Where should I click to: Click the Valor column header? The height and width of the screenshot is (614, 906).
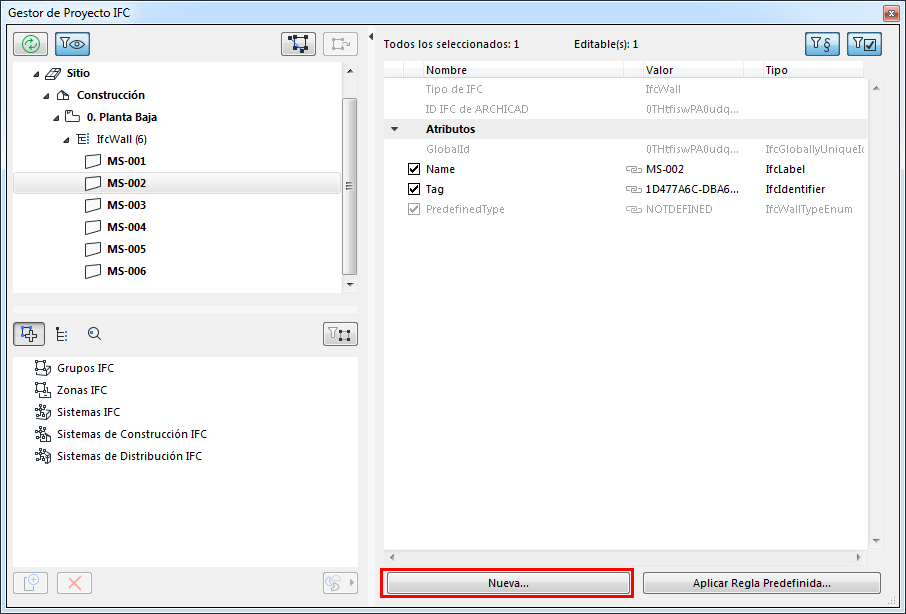coord(693,70)
